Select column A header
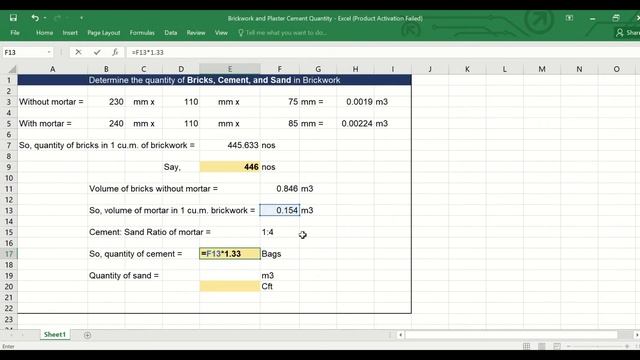Image resolution: width=640 pixels, height=360 pixels. (52, 69)
